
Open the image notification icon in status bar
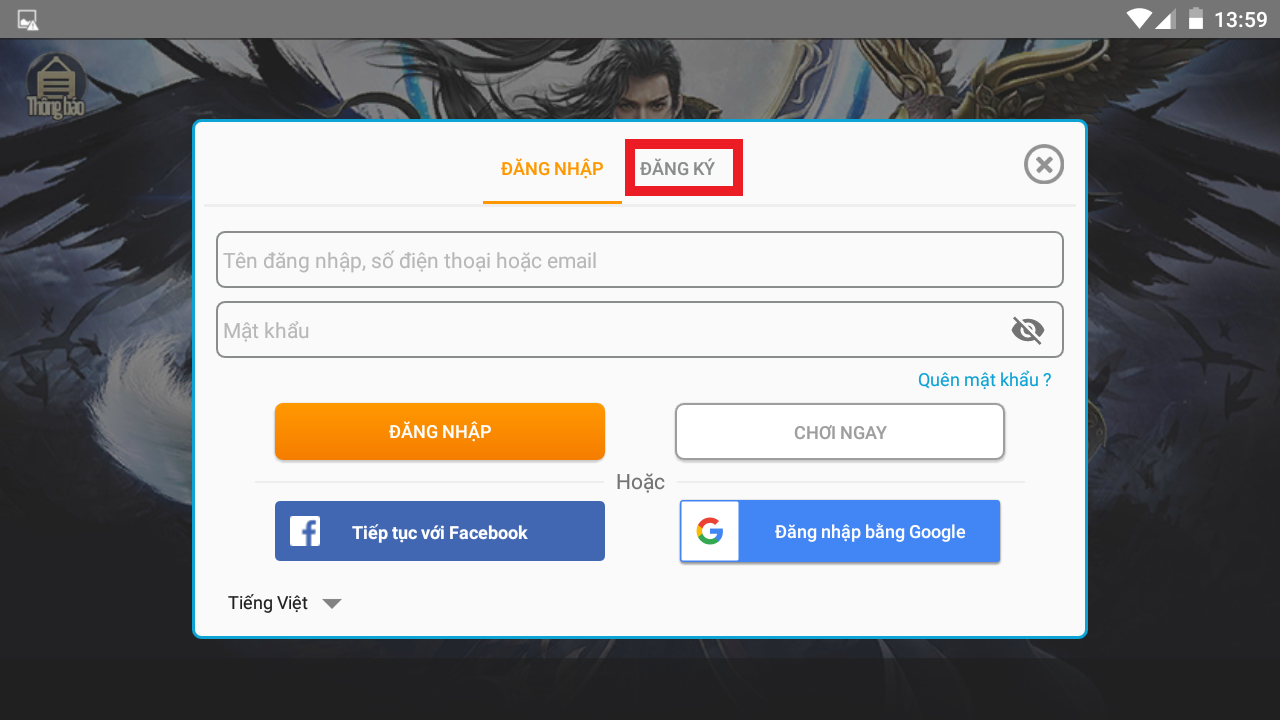tap(28, 19)
